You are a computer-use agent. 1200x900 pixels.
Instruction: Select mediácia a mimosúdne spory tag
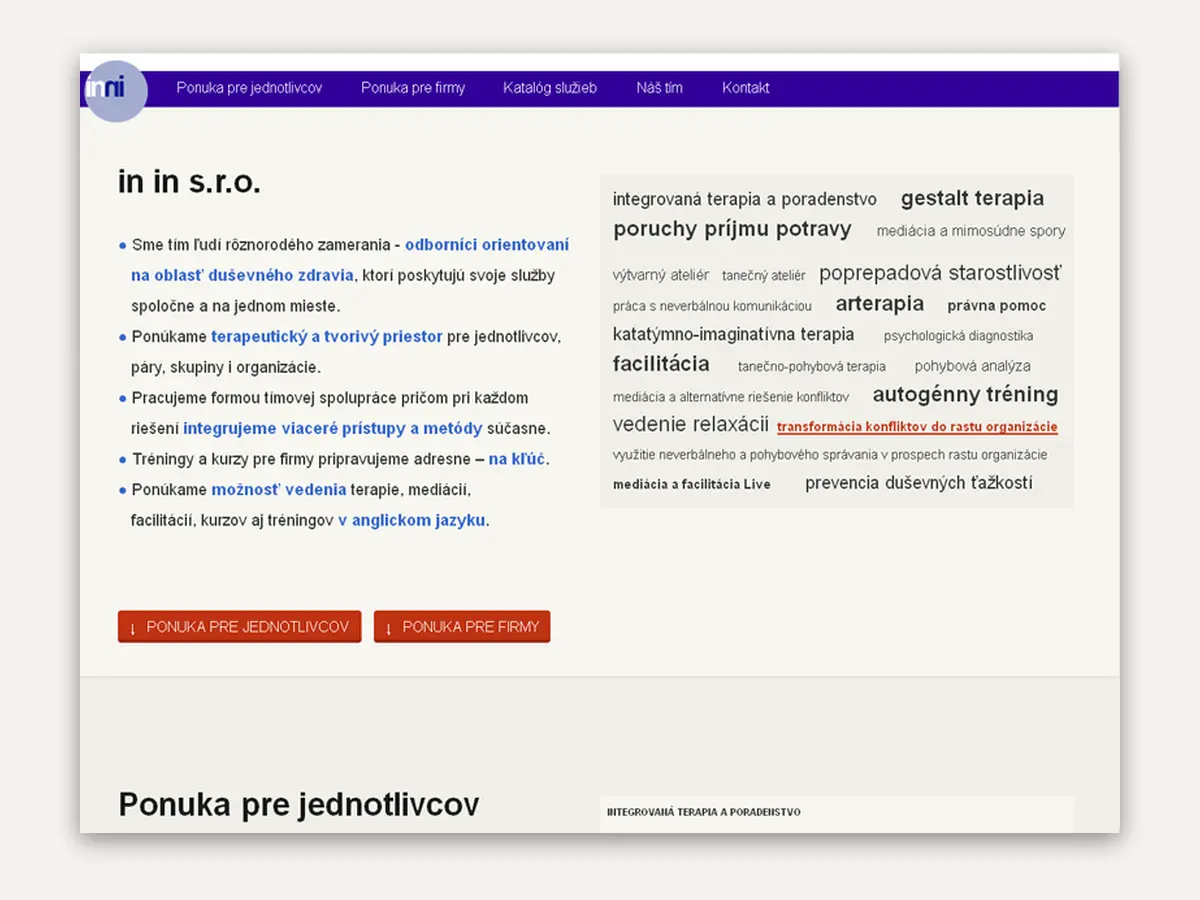[x=971, y=231]
